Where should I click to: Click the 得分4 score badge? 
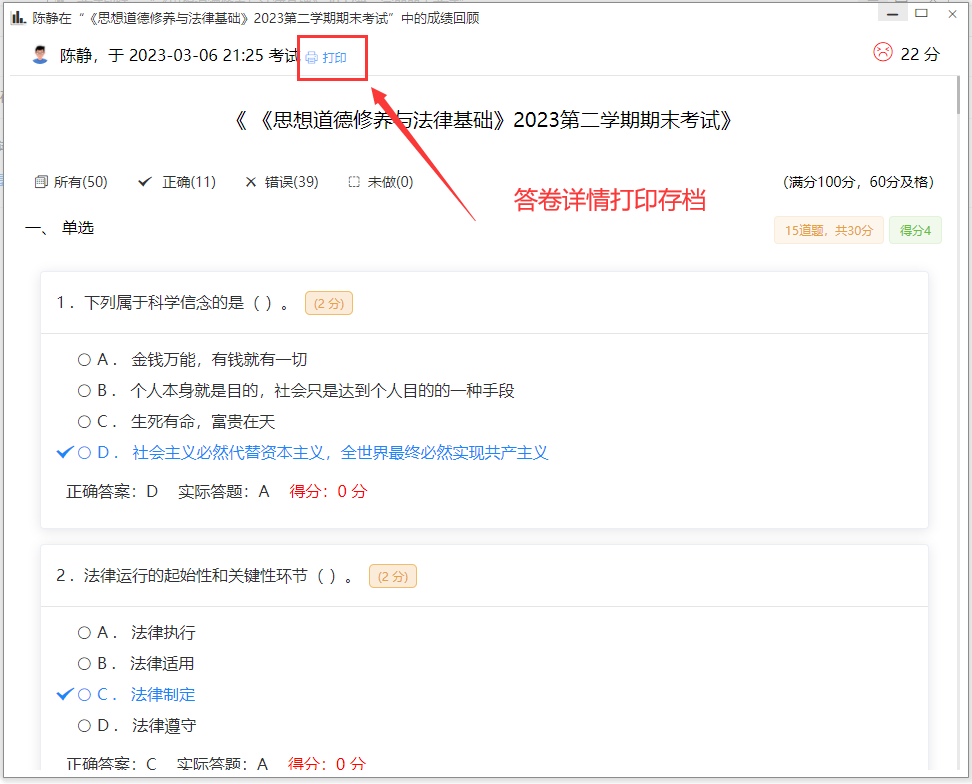coord(915,229)
